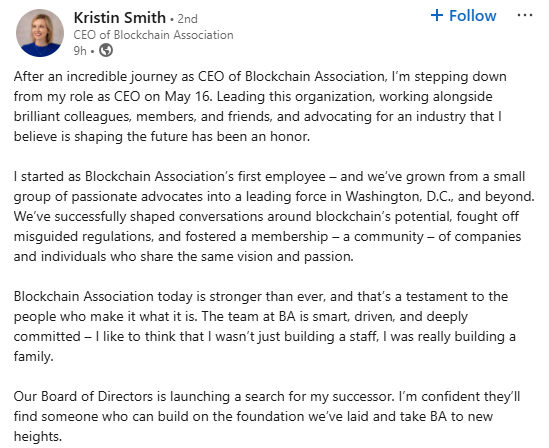Click the paragraph starting 'After an incredible journey'
The height and width of the screenshot is (448, 549).
click(x=260, y=106)
